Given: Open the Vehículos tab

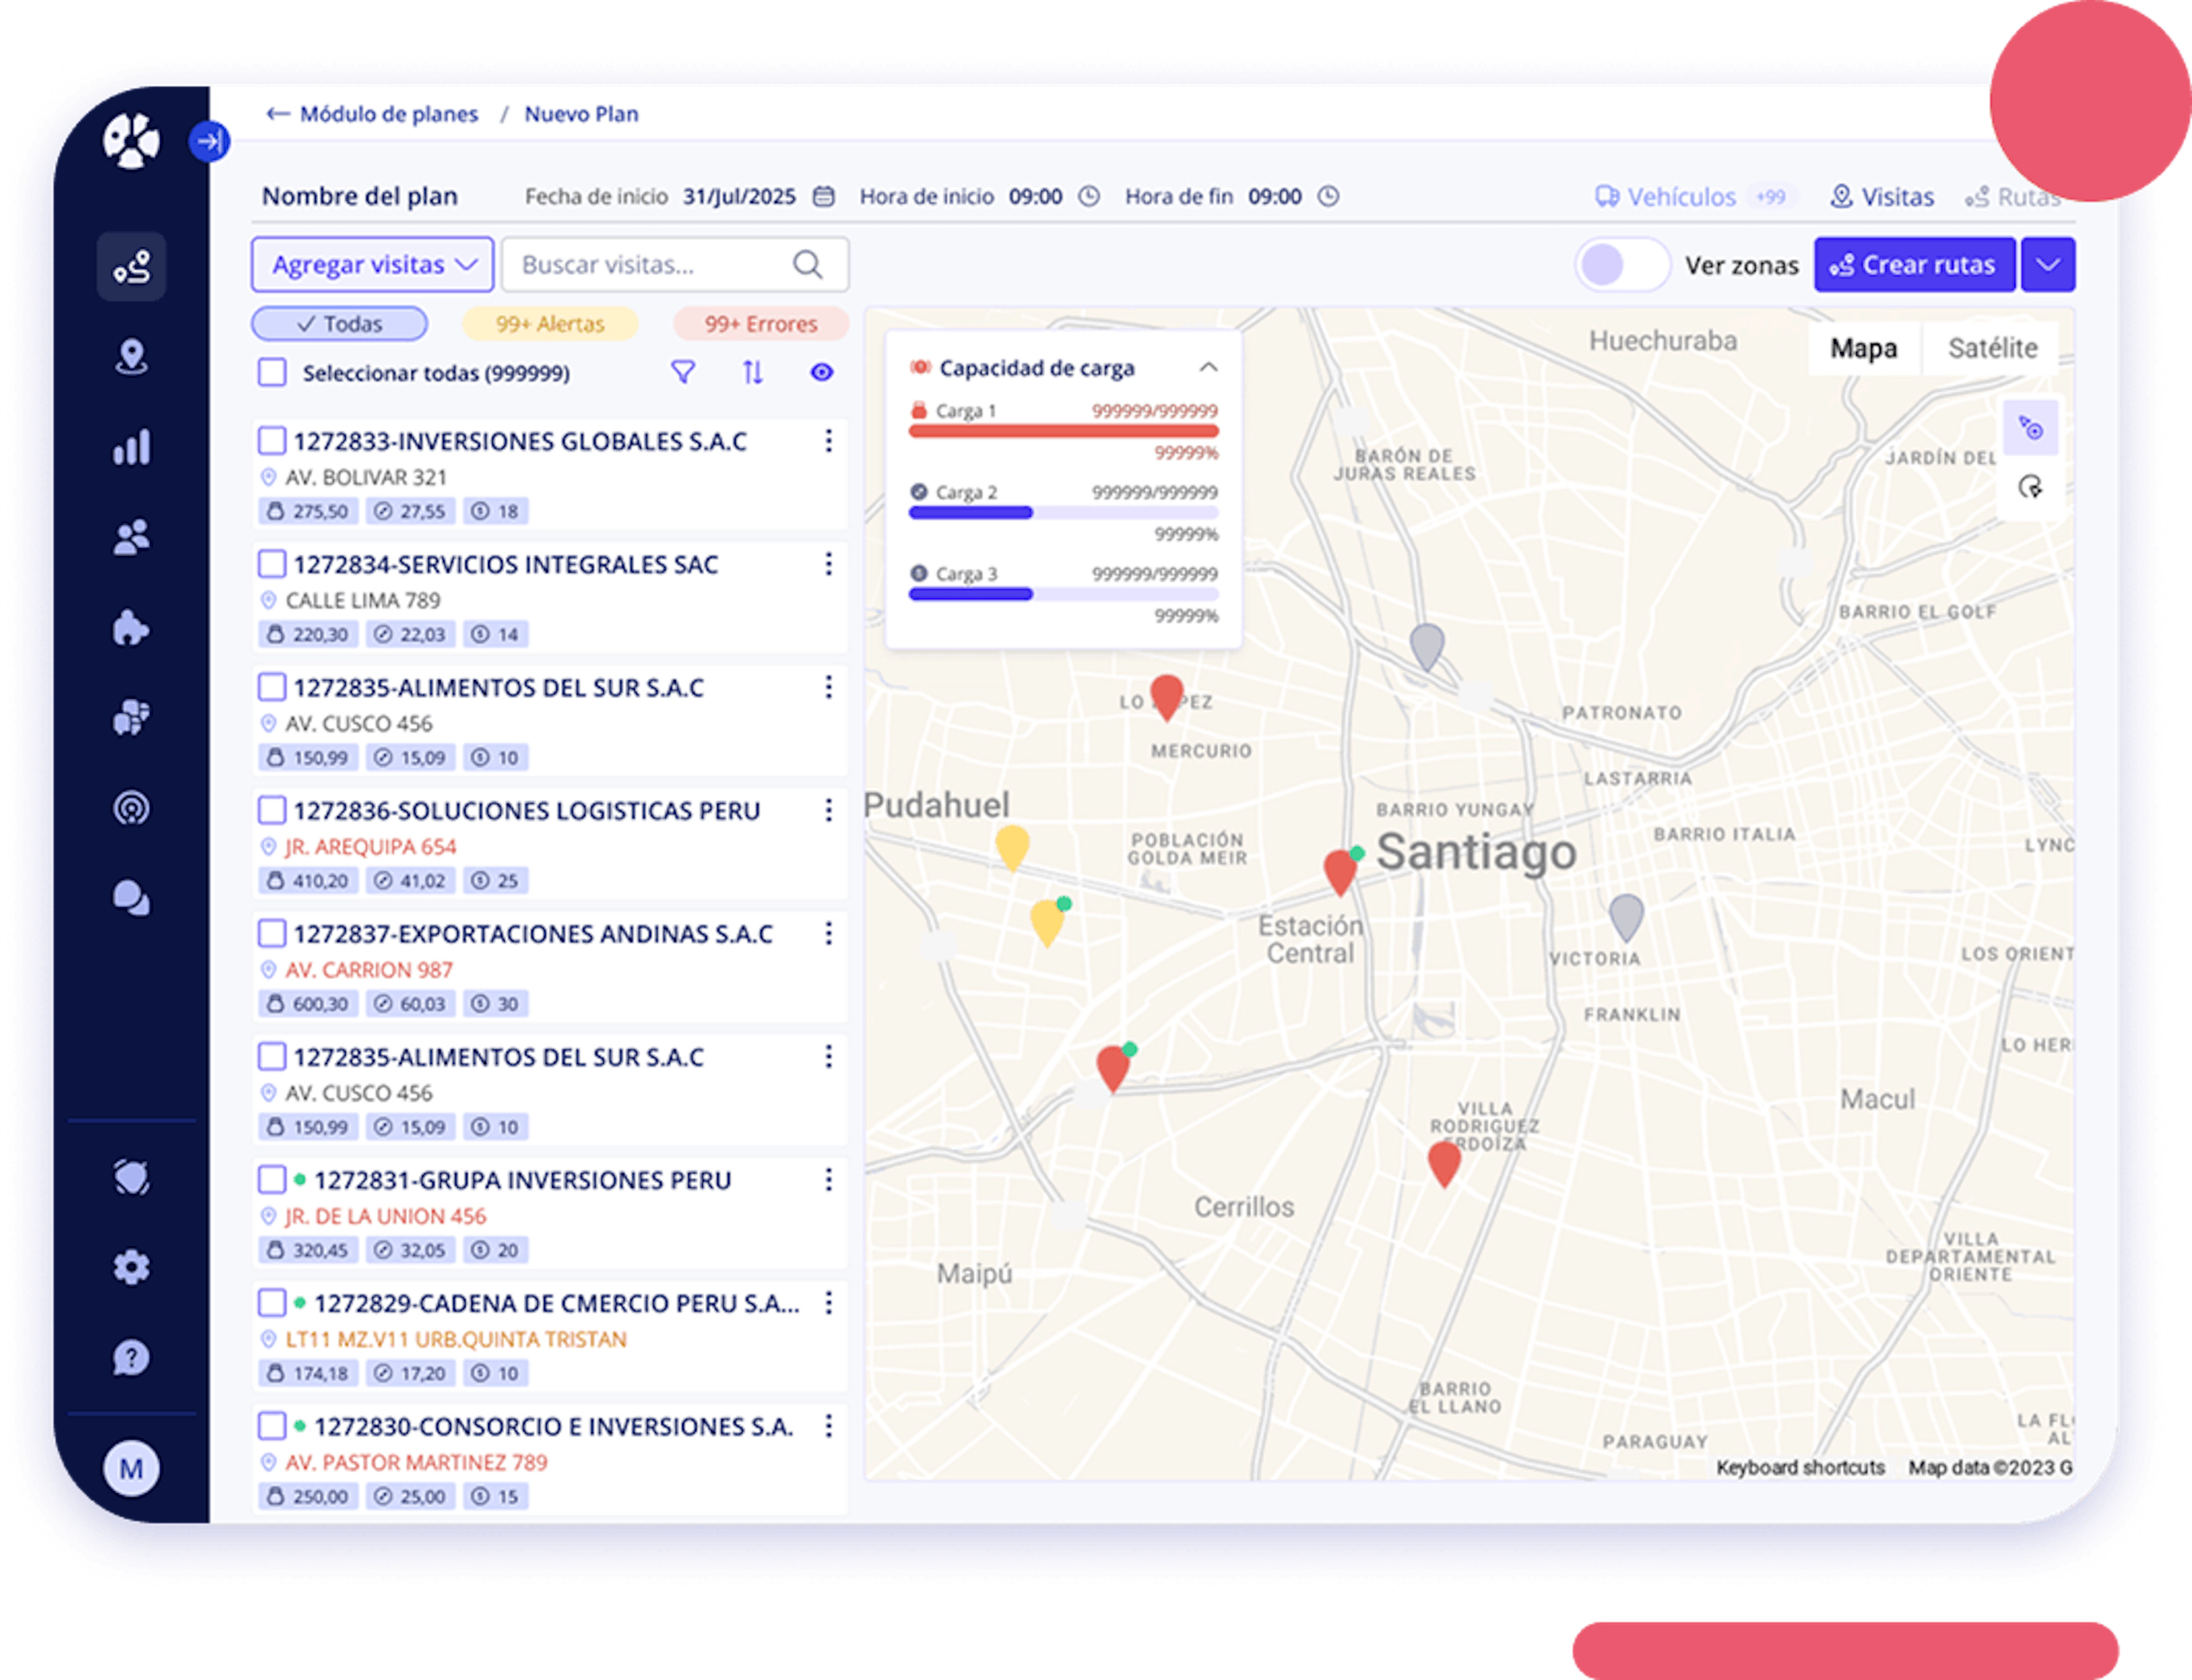Looking at the screenshot, I should 1680,197.
